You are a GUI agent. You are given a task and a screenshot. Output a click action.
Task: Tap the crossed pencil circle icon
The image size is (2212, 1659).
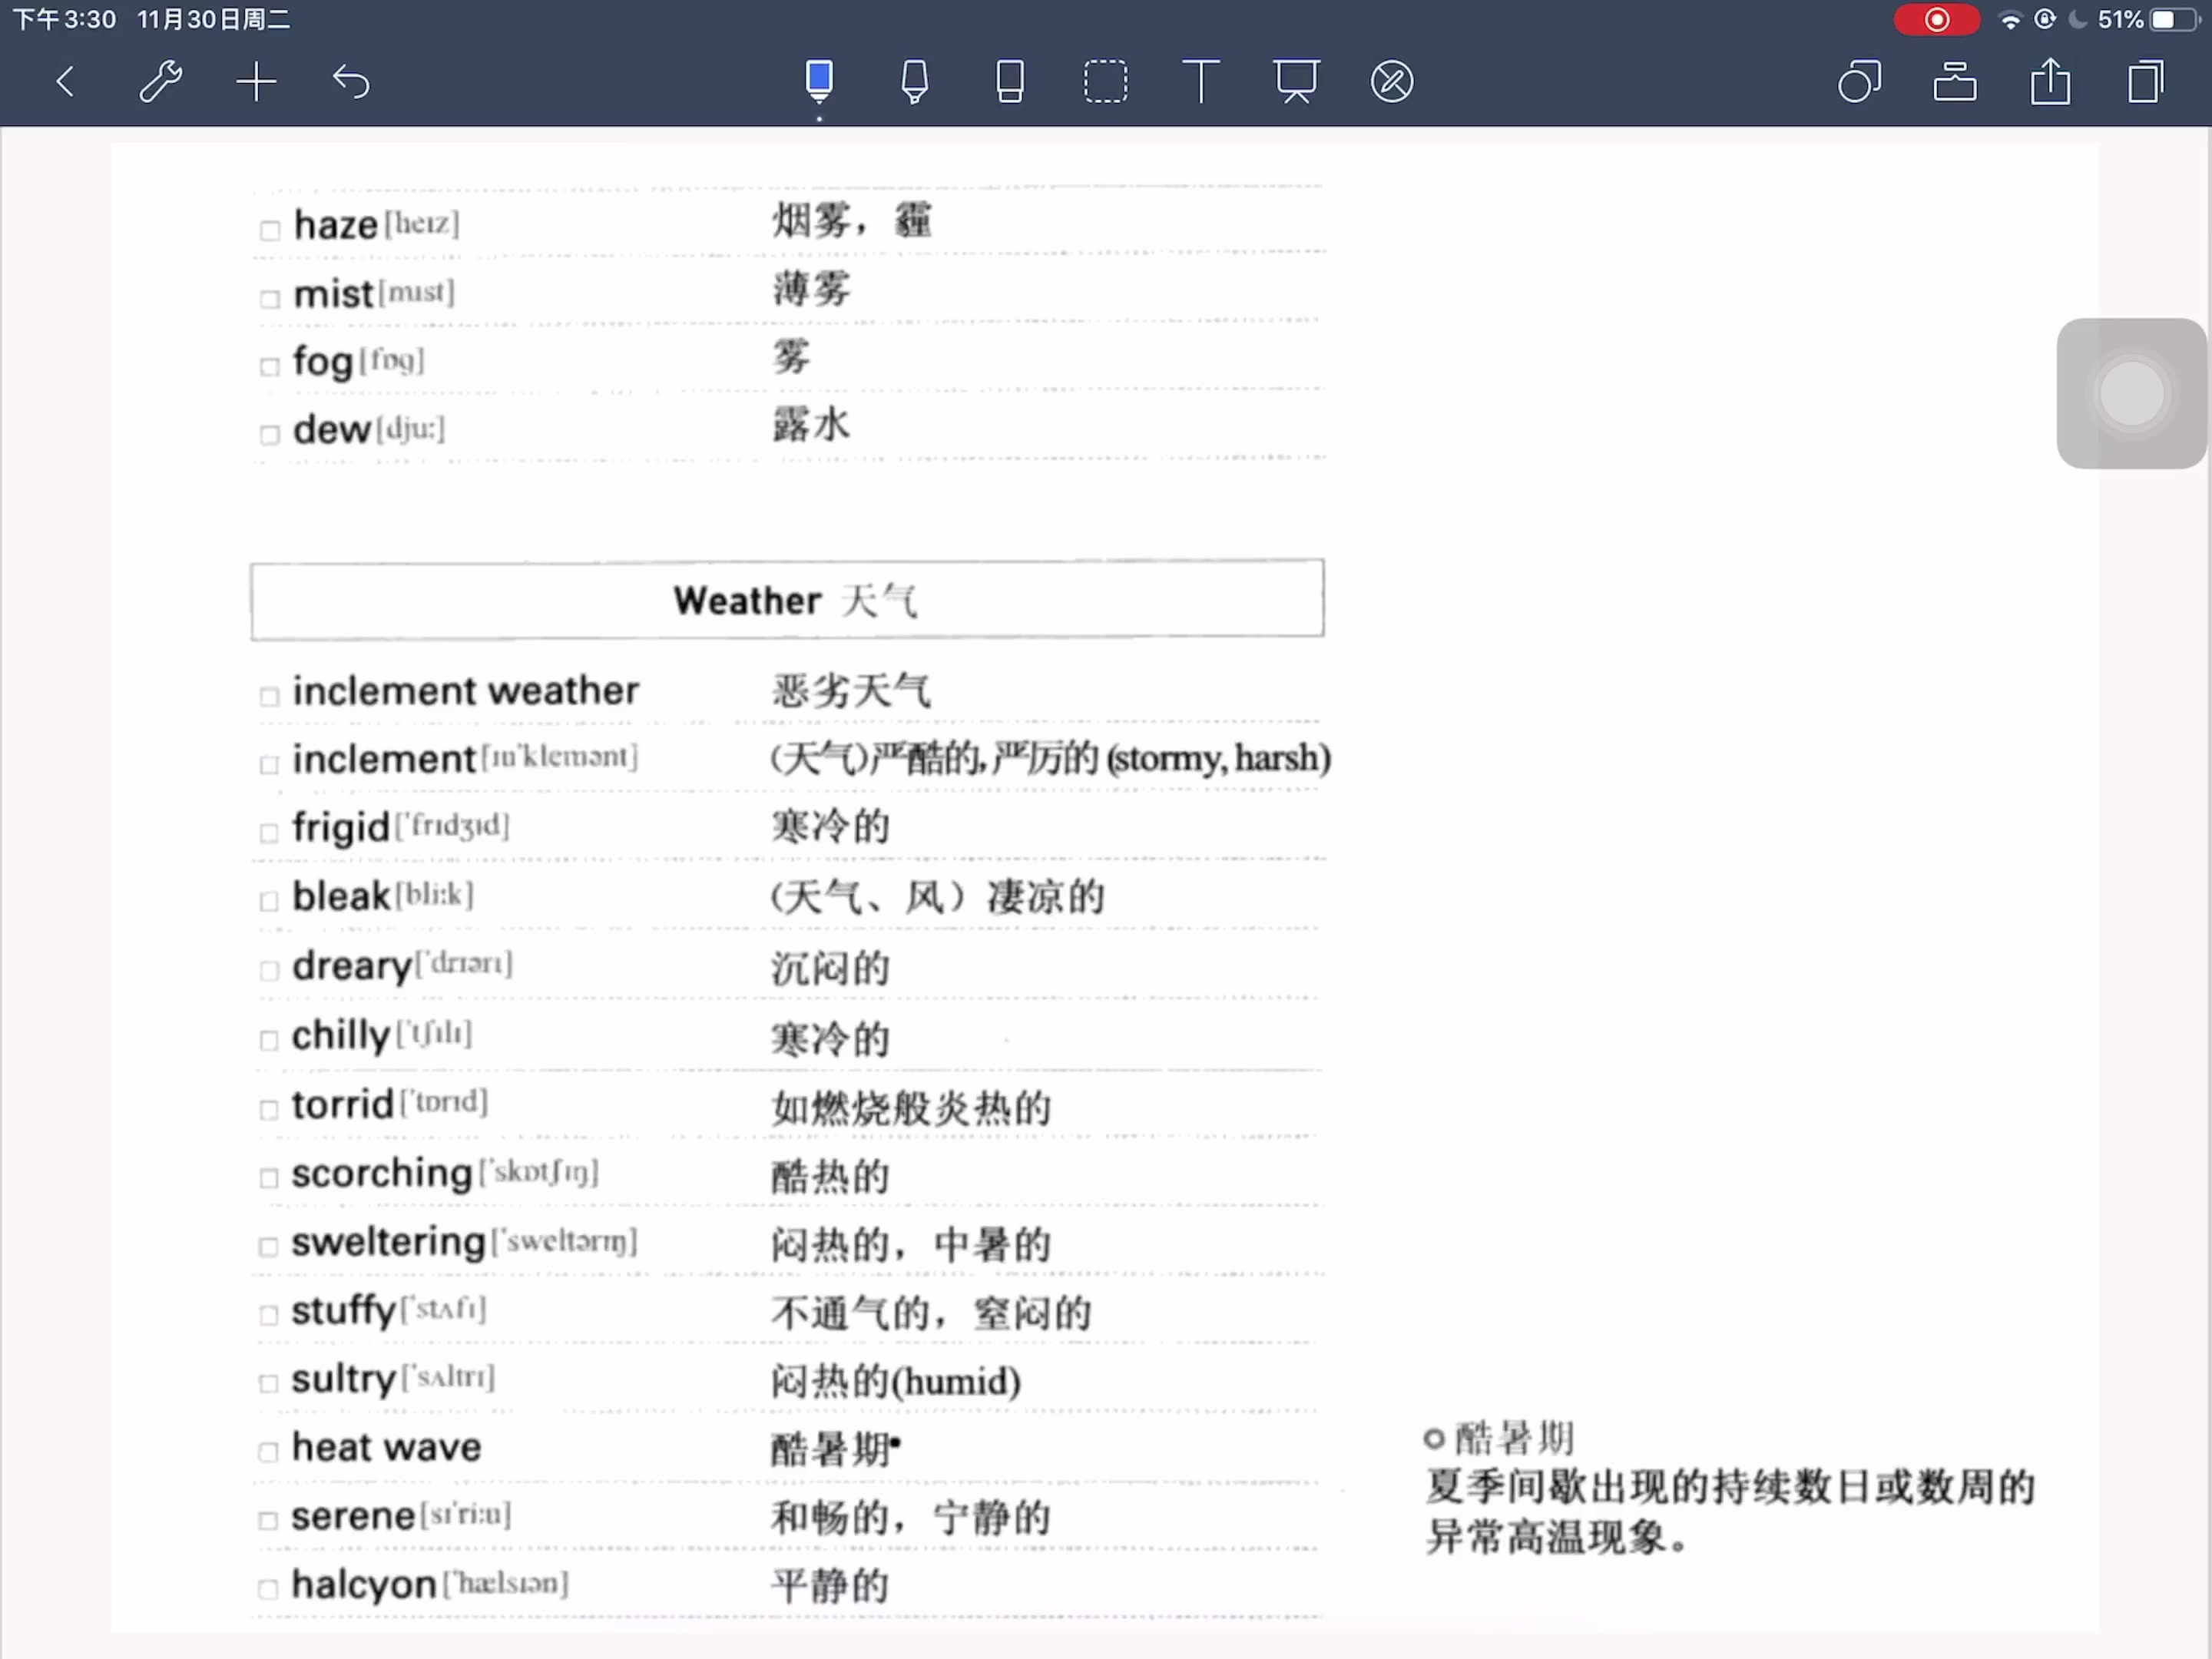tap(1392, 82)
